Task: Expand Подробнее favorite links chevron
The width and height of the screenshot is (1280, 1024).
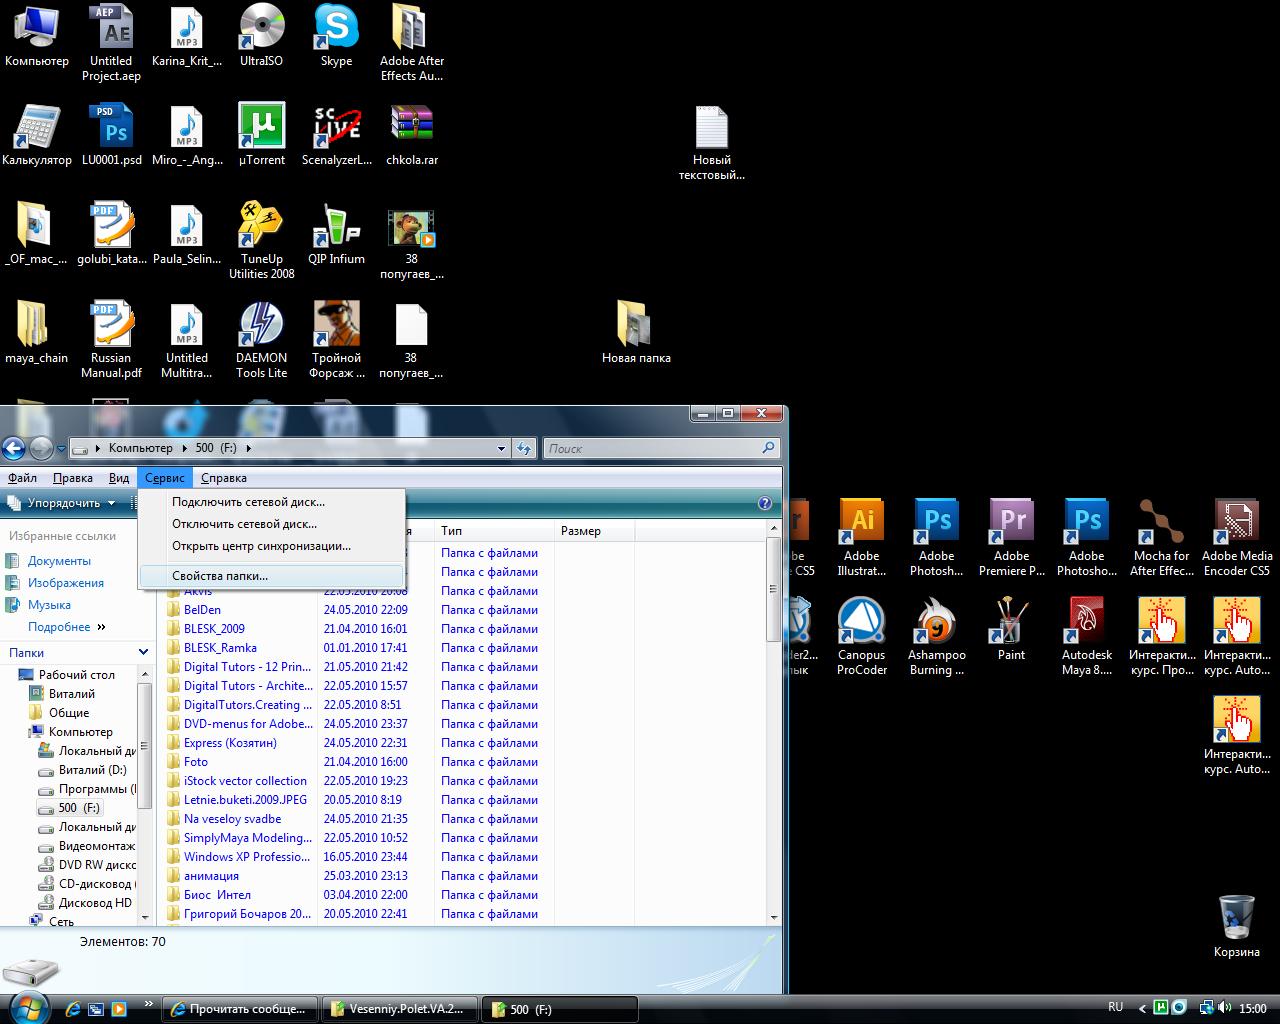Action: point(101,627)
